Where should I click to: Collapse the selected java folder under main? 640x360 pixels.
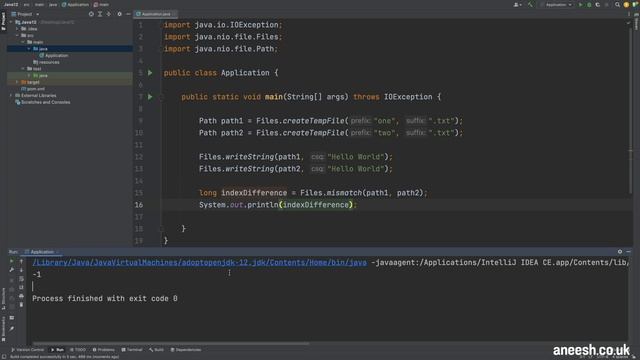tap(29, 49)
